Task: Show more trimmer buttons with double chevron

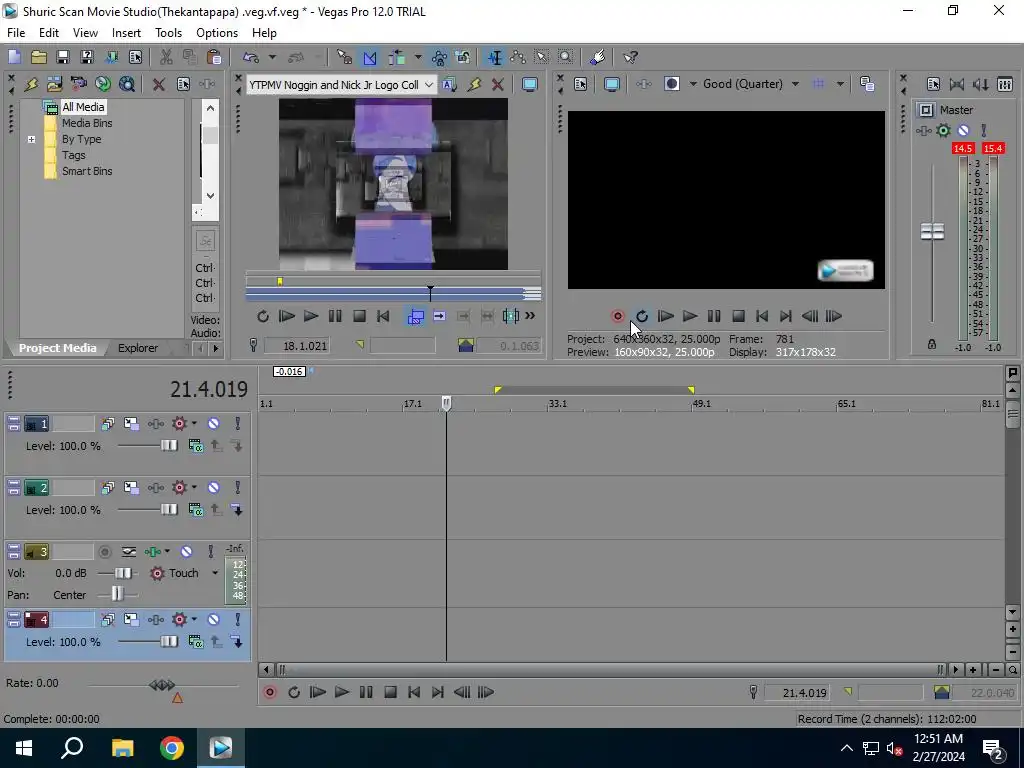Action: (x=530, y=316)
